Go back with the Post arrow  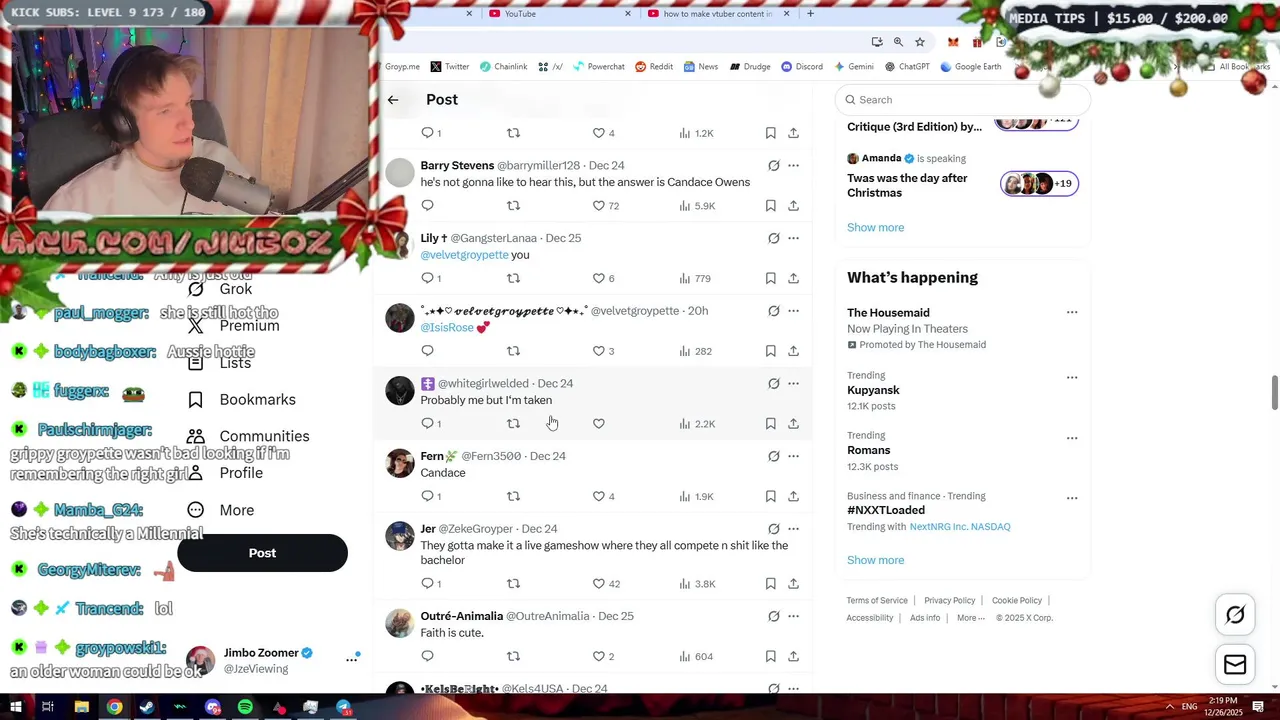(393, 100)
